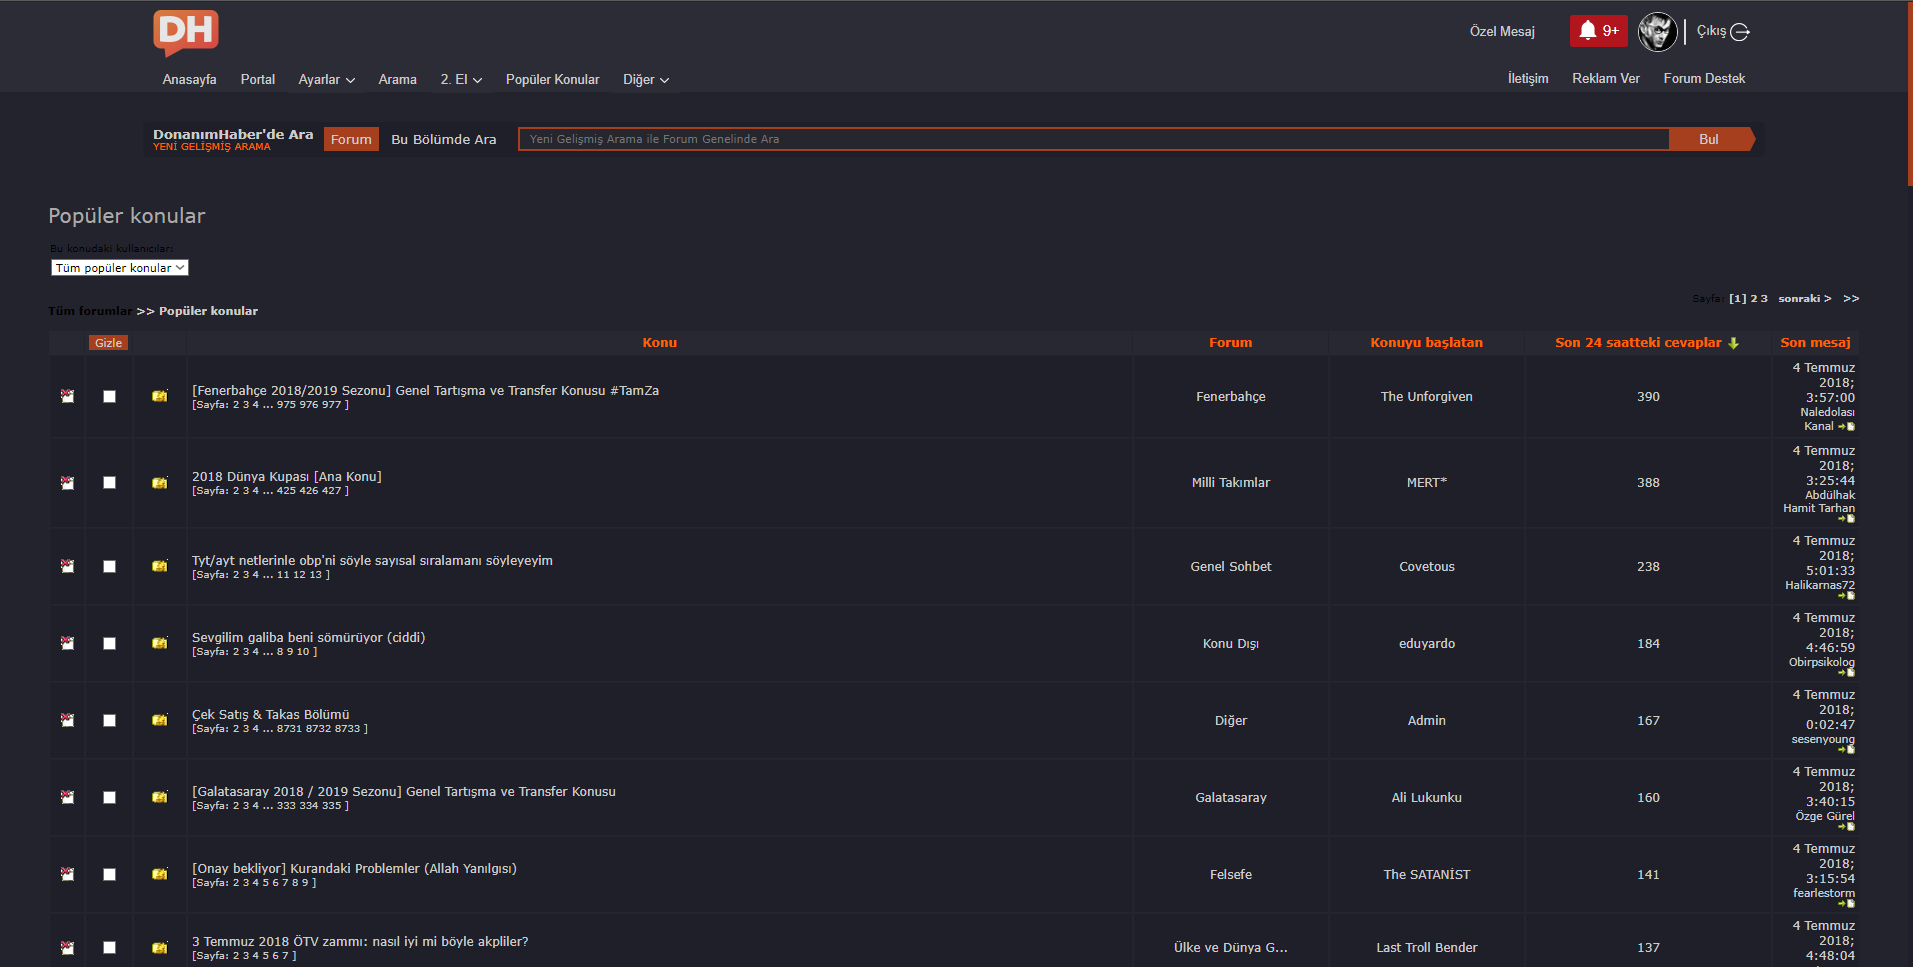Open the Tüm forumlar breadcrumb link
This screenshot has width=1913, height=967.
click(90, 311)
